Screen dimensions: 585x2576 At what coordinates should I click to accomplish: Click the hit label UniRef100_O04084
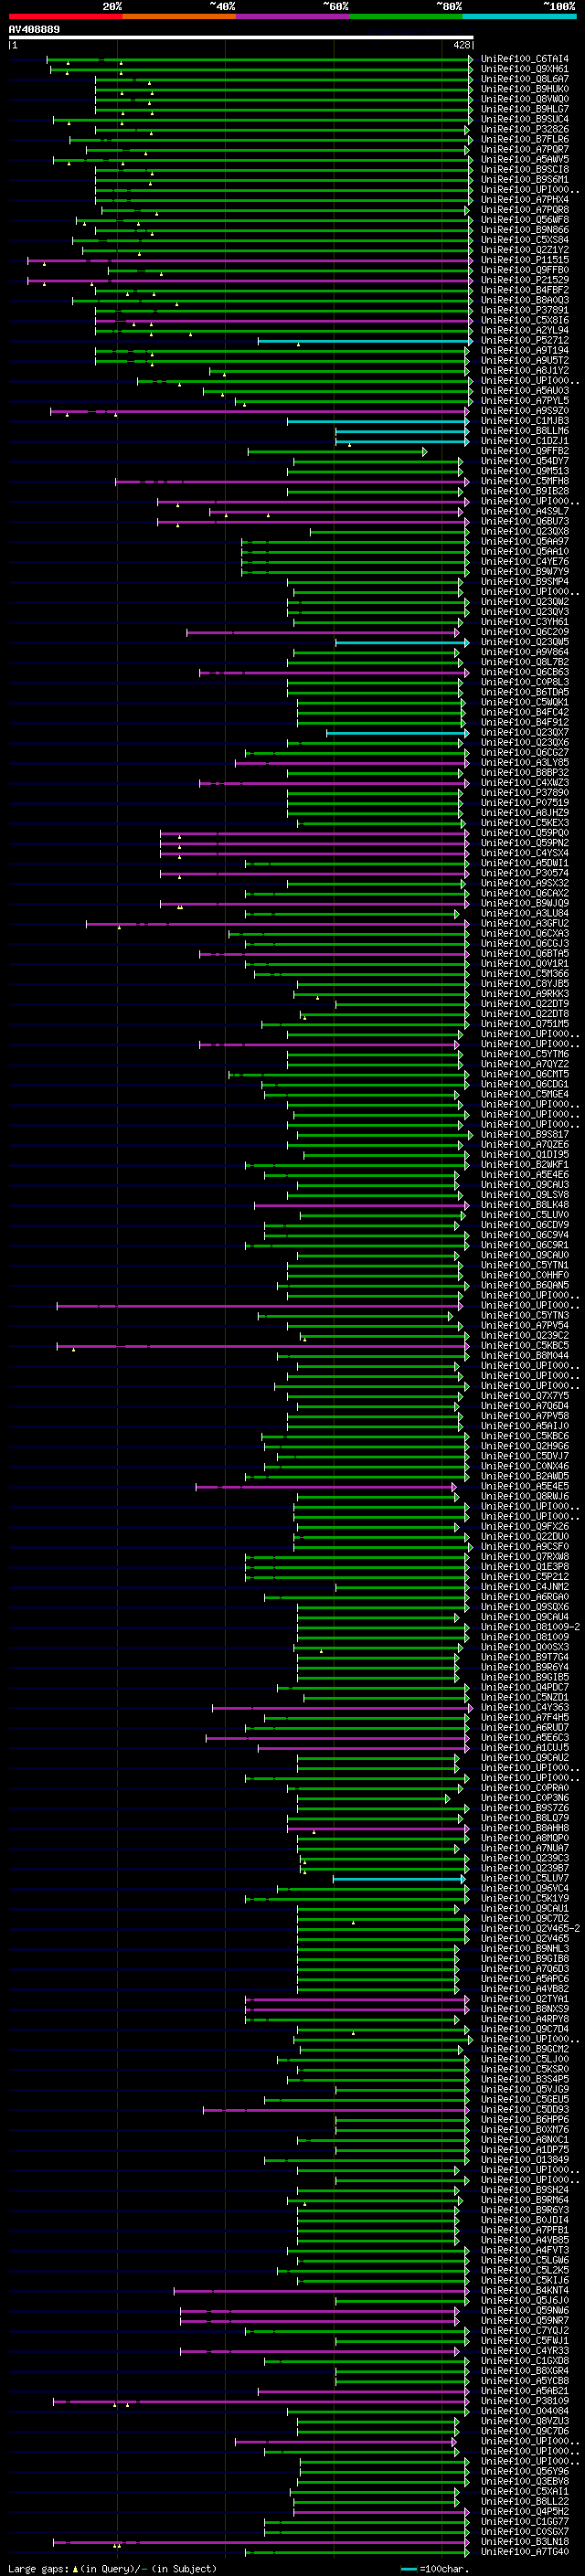(x=525, y=2411)
